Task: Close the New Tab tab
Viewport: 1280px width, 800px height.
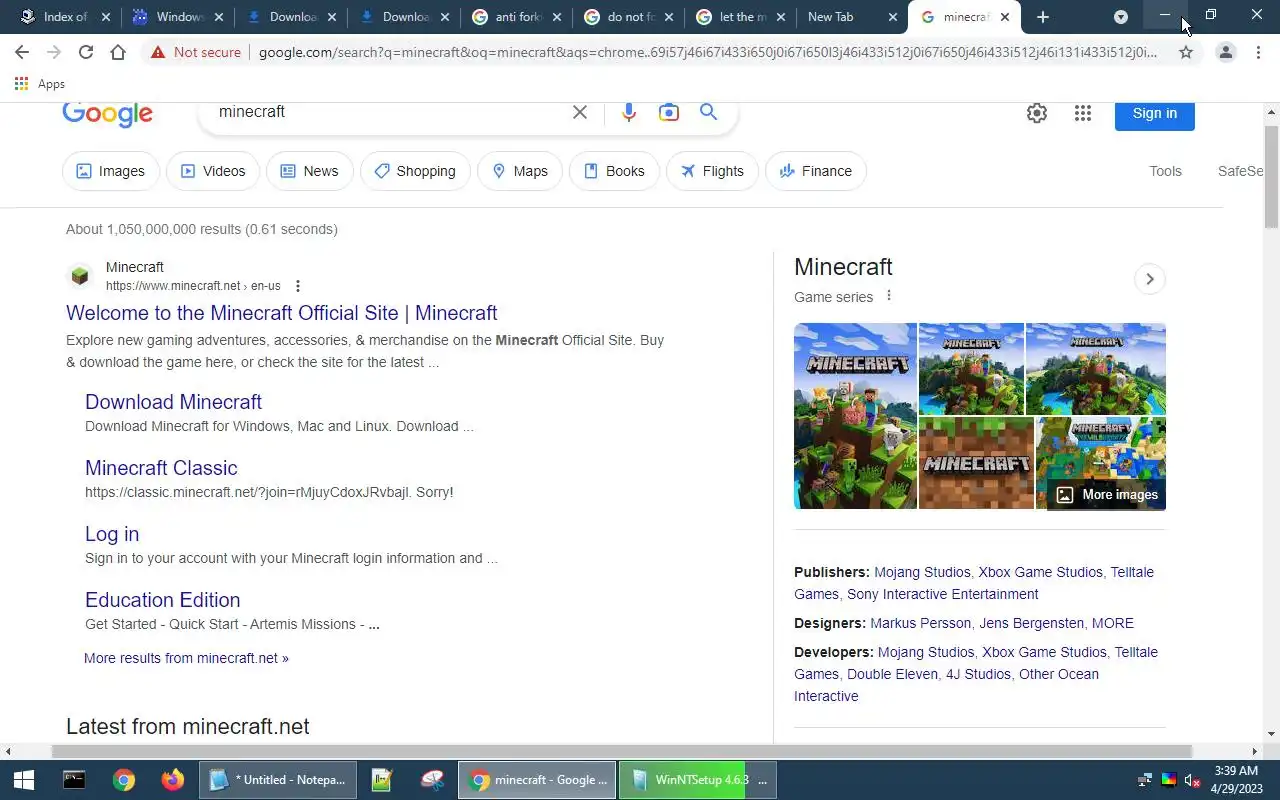Action: click(x=893, y=17)
